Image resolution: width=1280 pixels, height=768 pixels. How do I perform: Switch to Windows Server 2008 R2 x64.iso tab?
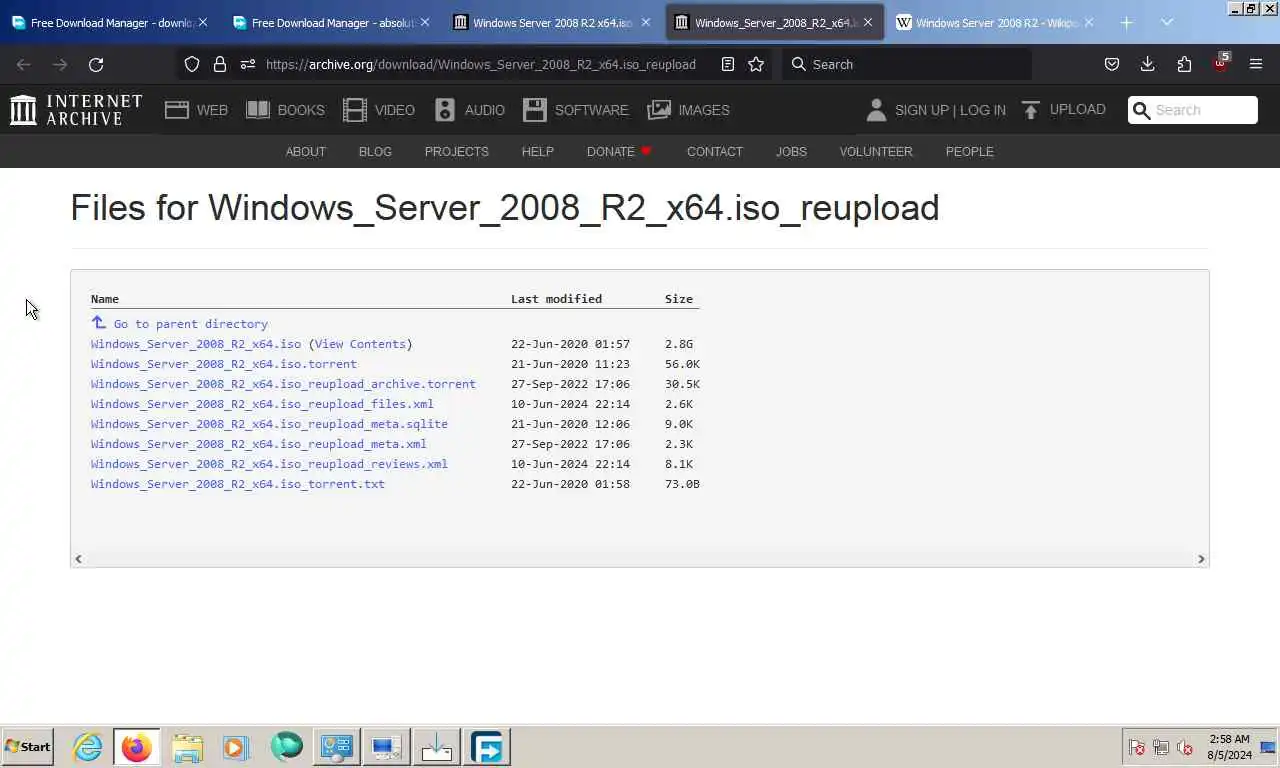(553, 22)
